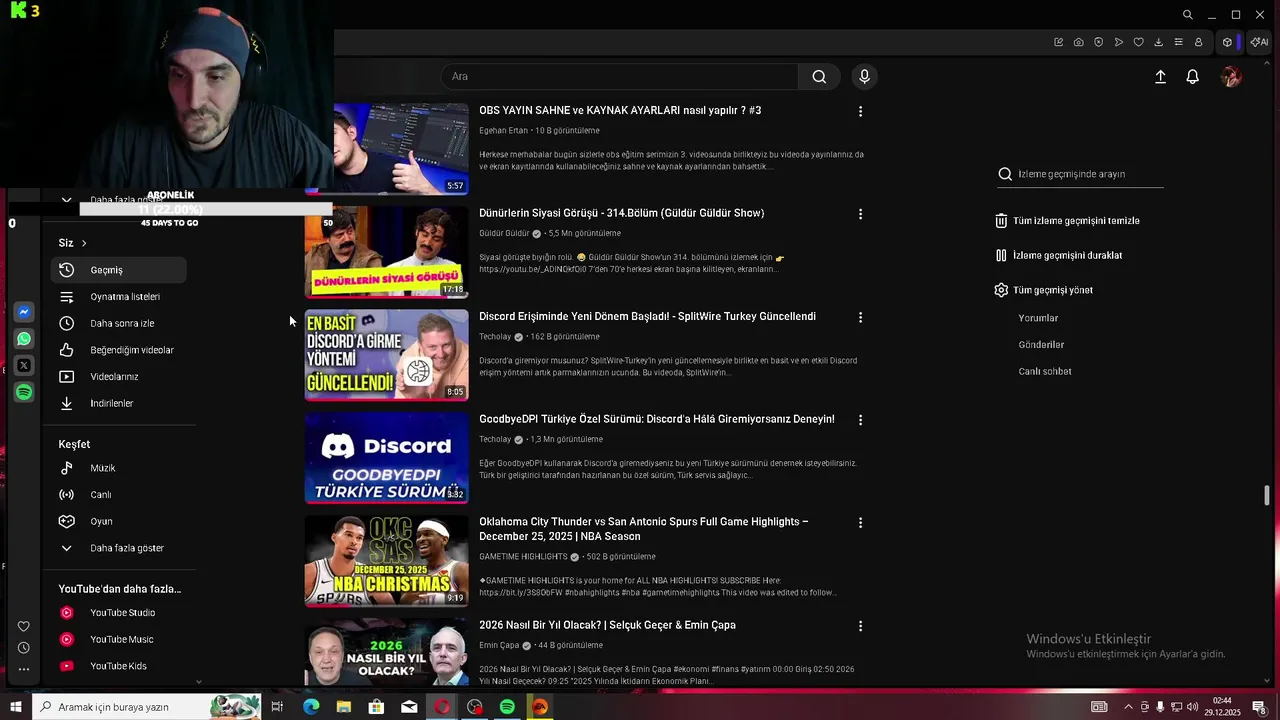Open Videolarınız in sidebar
Screen dimensions: 1280x720
(118, 377)
